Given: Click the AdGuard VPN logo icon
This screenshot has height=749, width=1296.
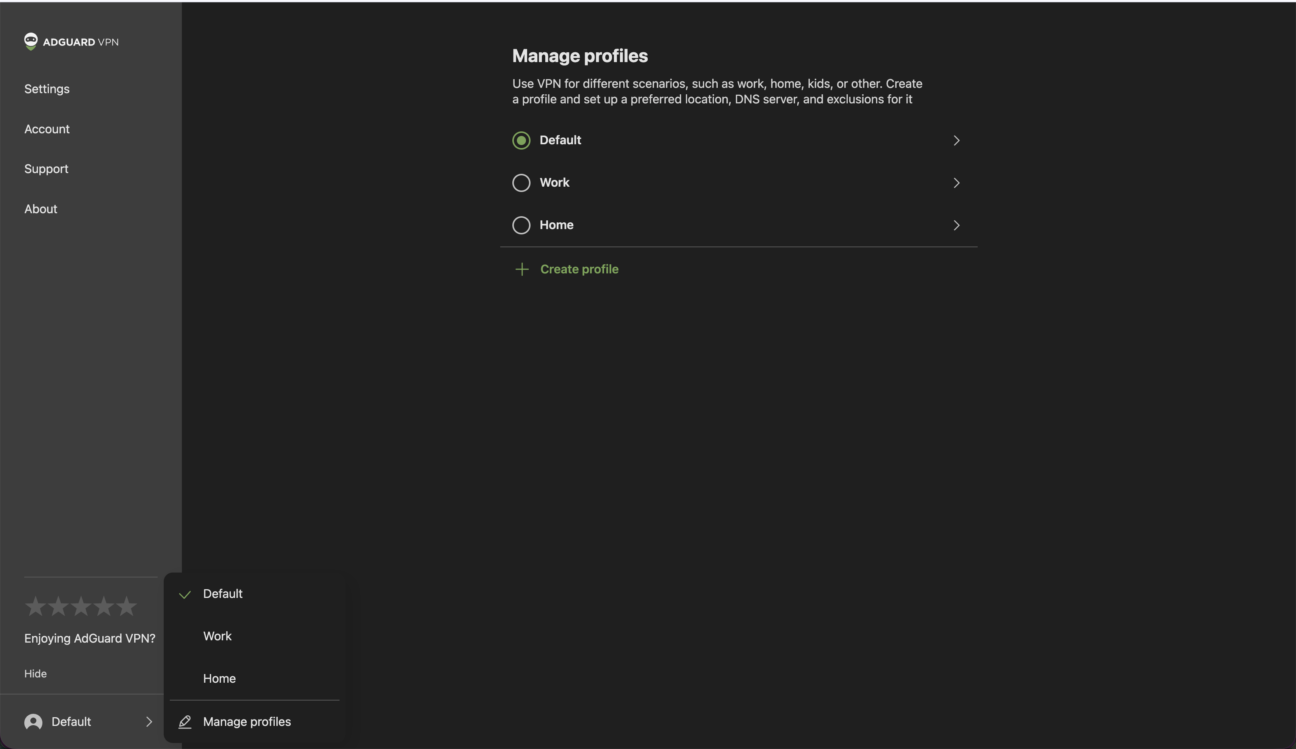Looking at the screenshot, I should pos(31,41).
